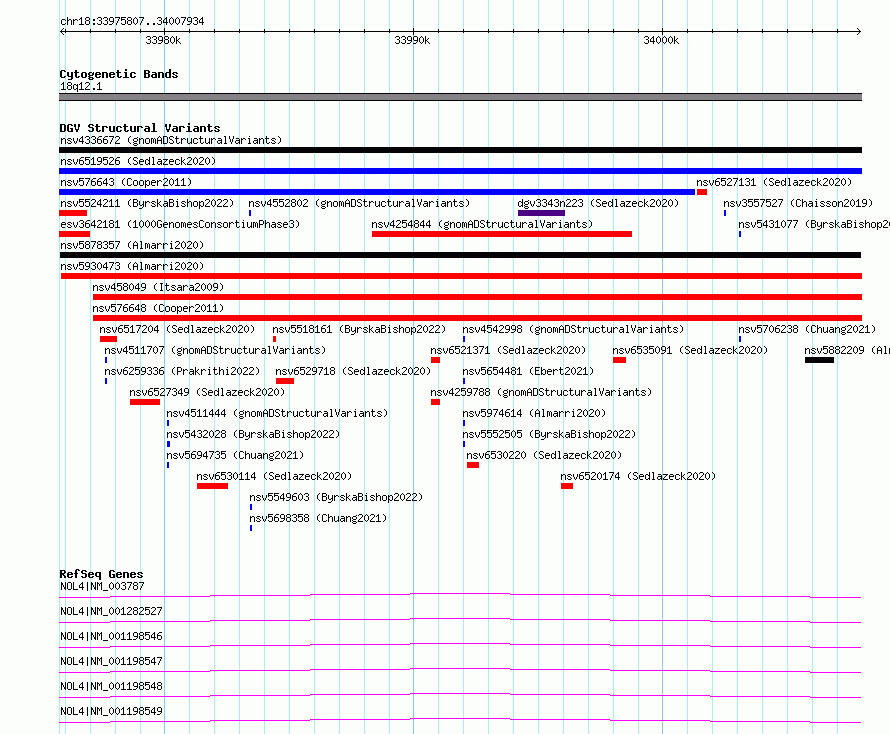Viewport: 890px width, 734px height.
Task: Open nsv6527349 (Sedlazeck2020) label
Action: pyautogui.click(x=207, y=392)
